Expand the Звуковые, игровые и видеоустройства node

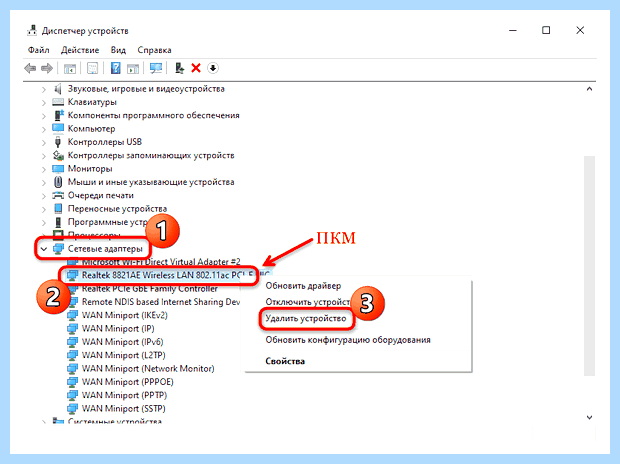44,89
